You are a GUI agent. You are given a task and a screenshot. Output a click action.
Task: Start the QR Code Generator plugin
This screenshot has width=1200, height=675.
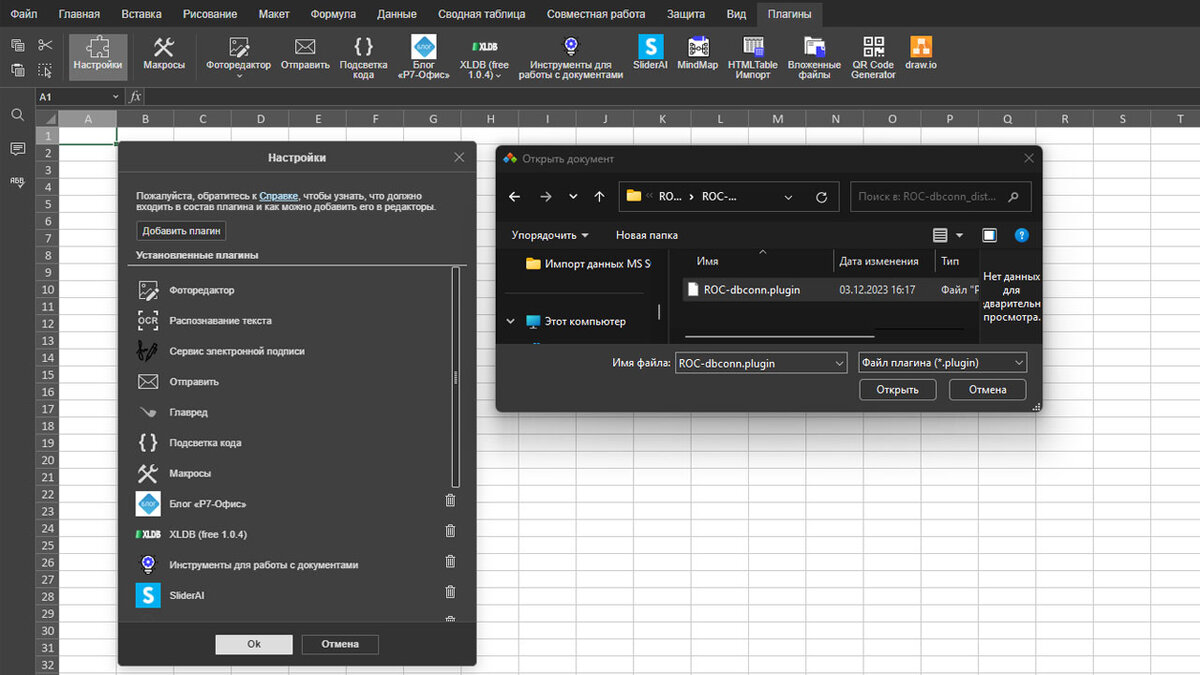pyautogui.click(x=872, y=55)
